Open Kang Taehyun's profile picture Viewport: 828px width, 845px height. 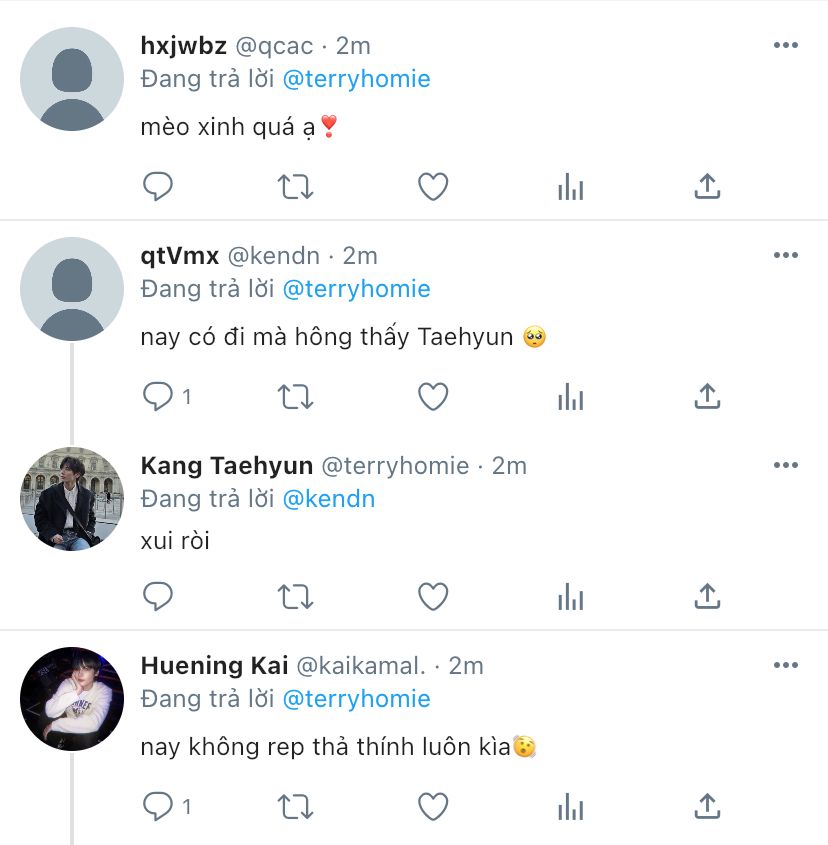point(72,499)
